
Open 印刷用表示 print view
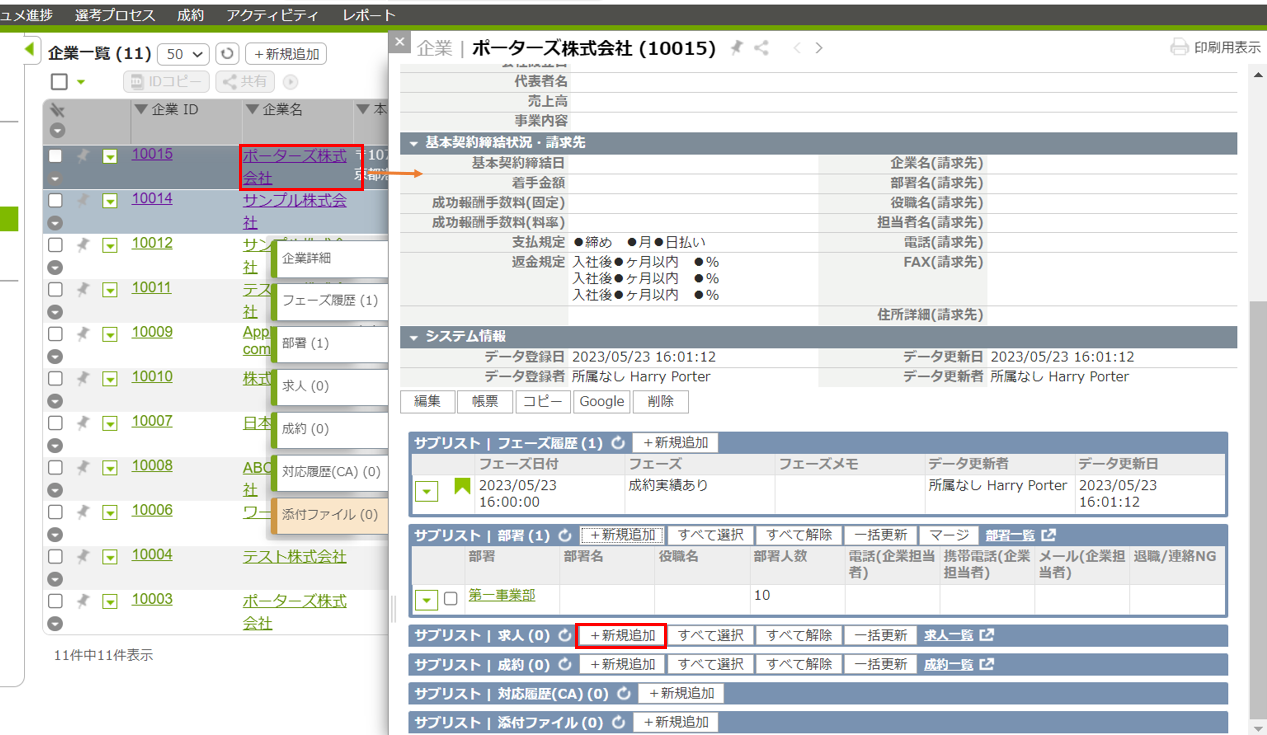pos(1215,48)
